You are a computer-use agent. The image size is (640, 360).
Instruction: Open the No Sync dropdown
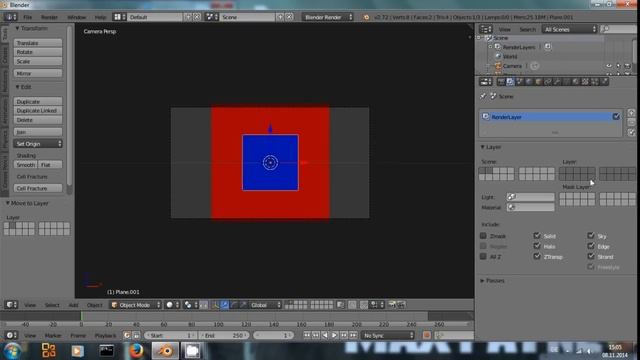click(x=388, y=335)
